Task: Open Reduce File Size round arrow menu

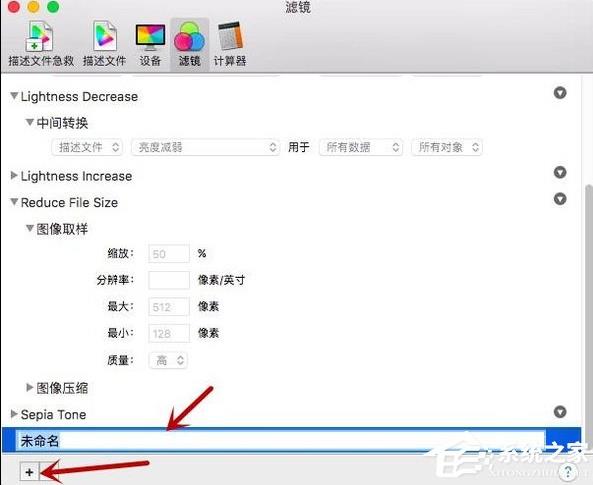Action: 560,199
